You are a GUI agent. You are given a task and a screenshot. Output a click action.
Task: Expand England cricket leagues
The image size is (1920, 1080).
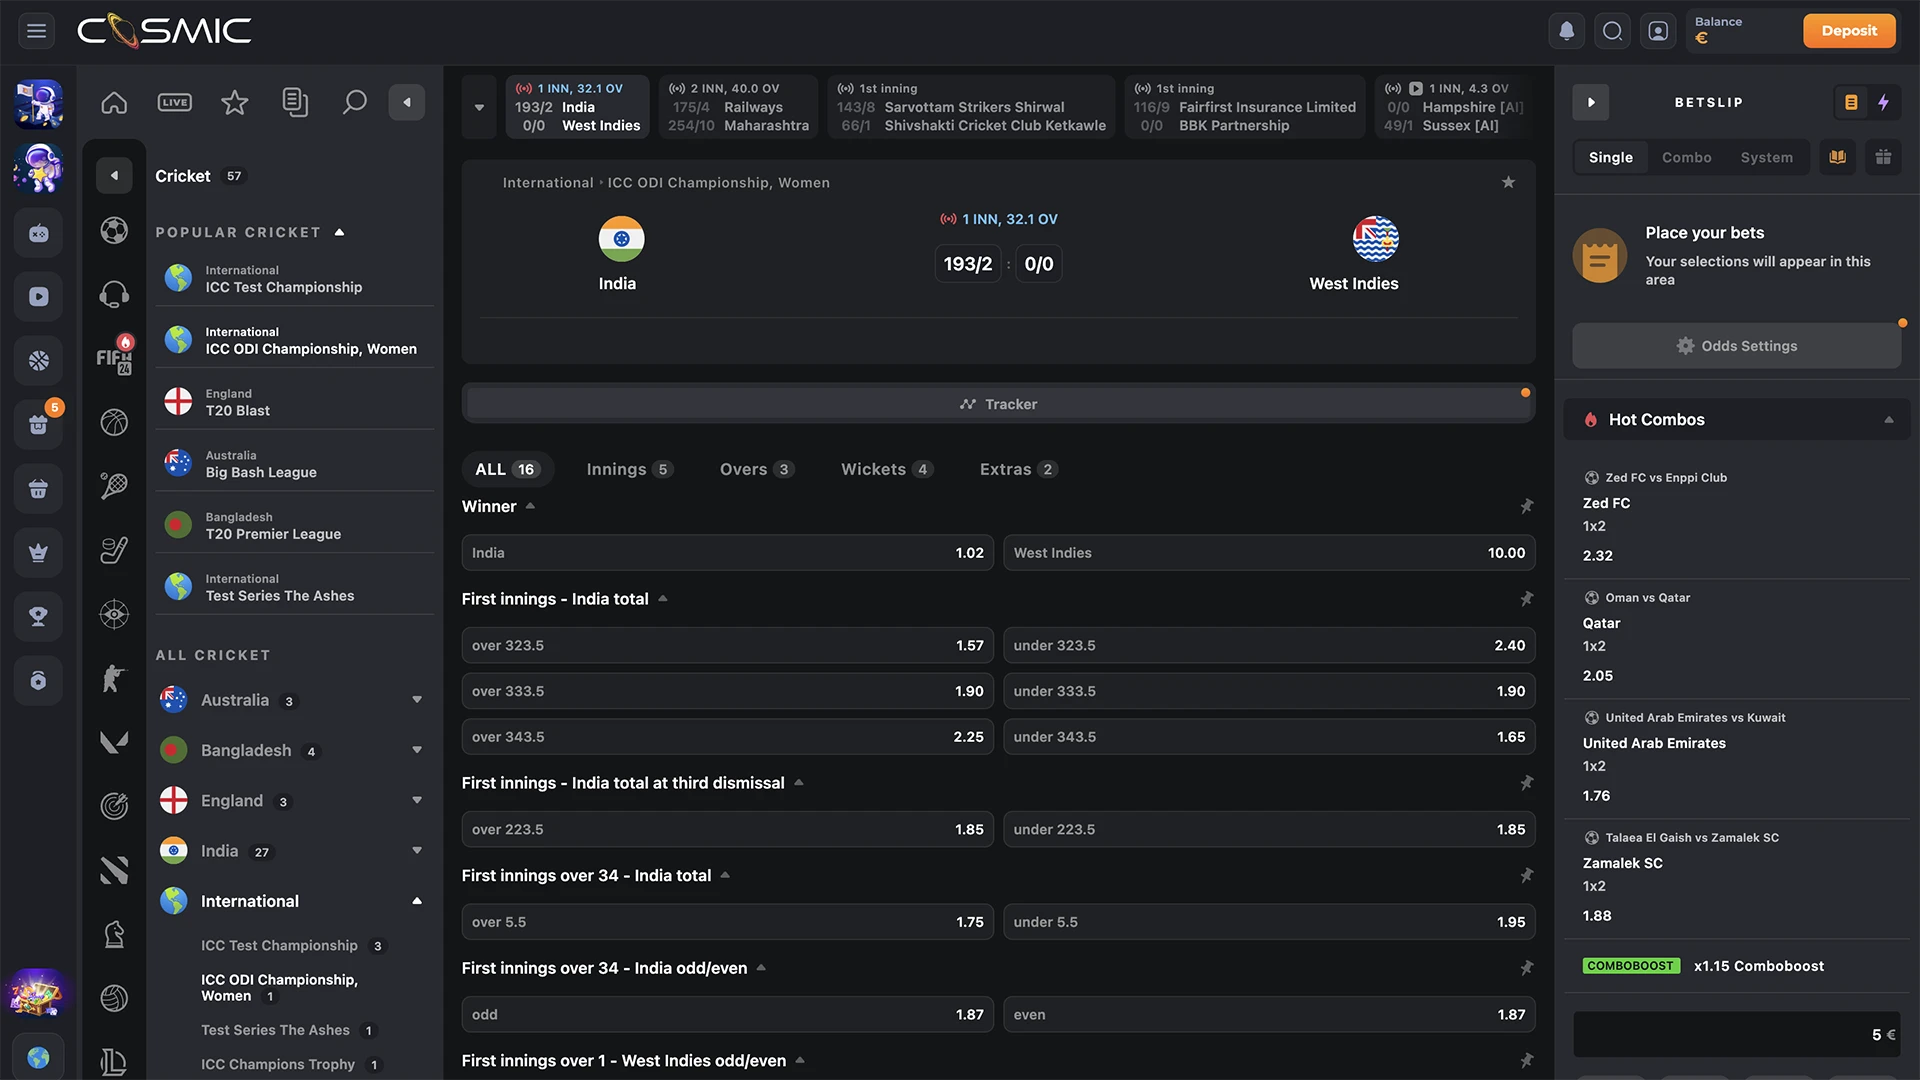417,800
